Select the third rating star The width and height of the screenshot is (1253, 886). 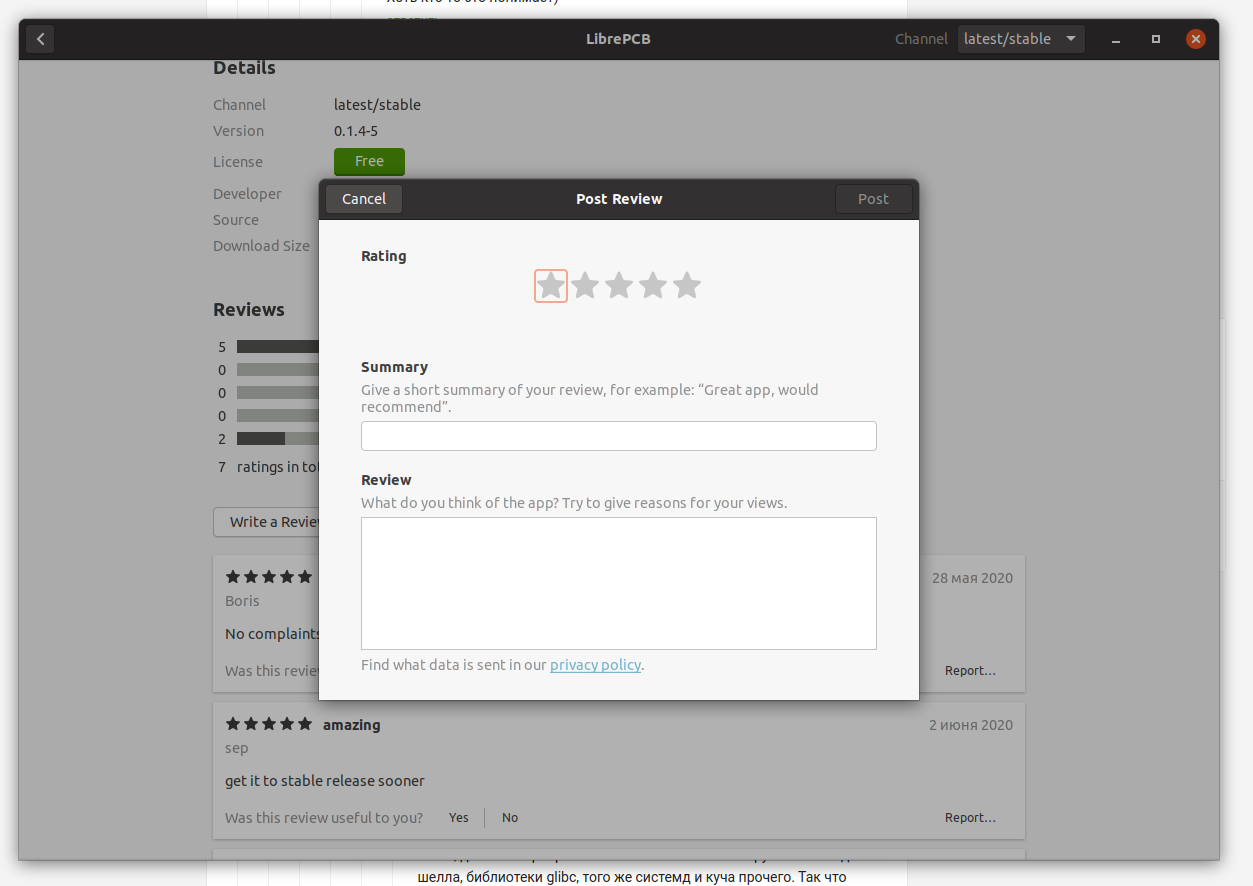click(619, 286)
